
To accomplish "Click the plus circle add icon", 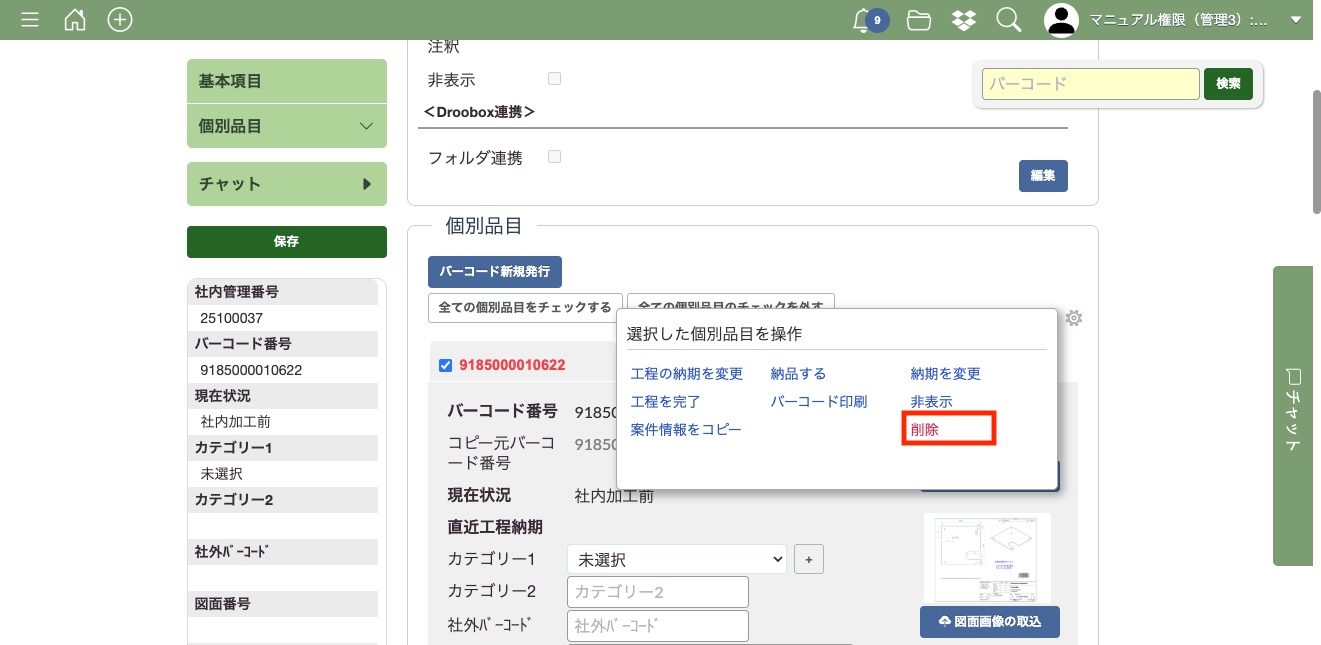I will (120, 19).
